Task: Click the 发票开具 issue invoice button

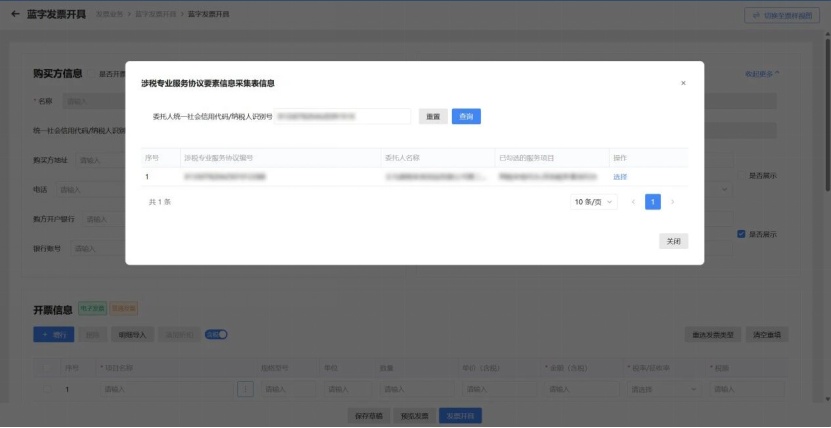Action: [460, 415]
